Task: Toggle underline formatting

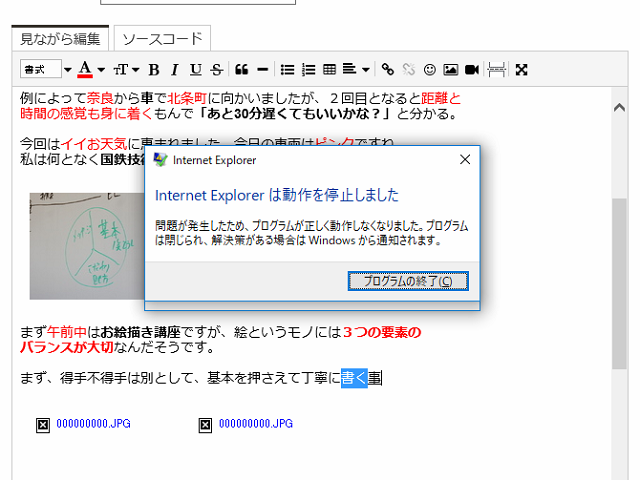Action: [x=196, y=70]
